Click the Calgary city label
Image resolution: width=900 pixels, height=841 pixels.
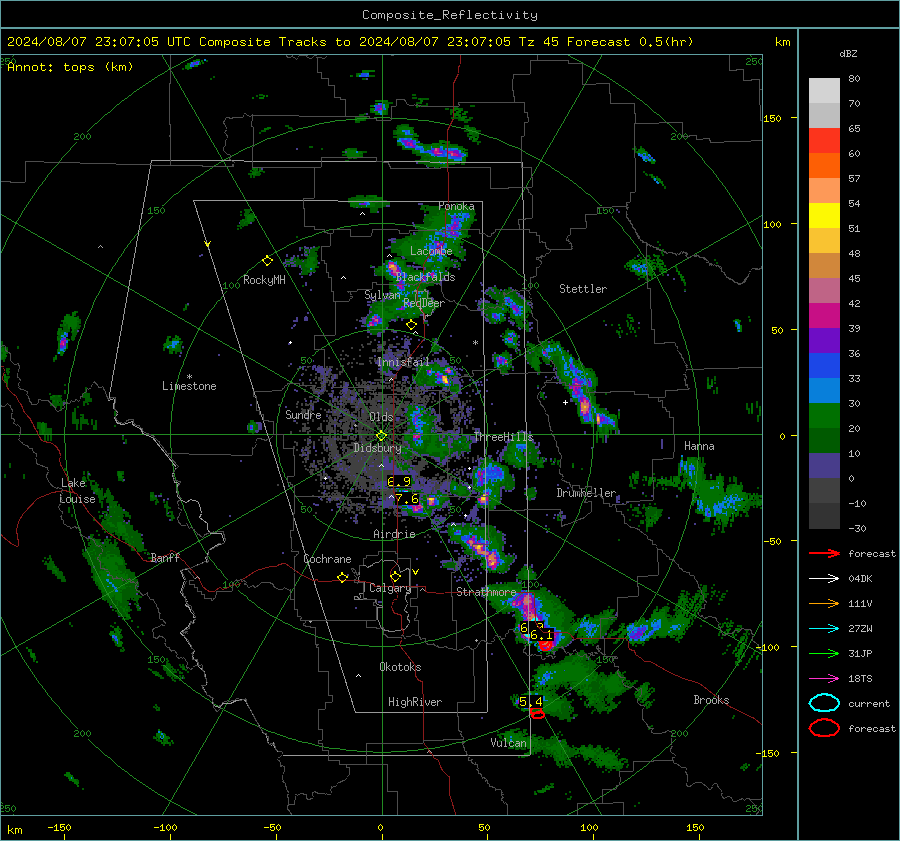pyautogui.click(x=390, y=588)
